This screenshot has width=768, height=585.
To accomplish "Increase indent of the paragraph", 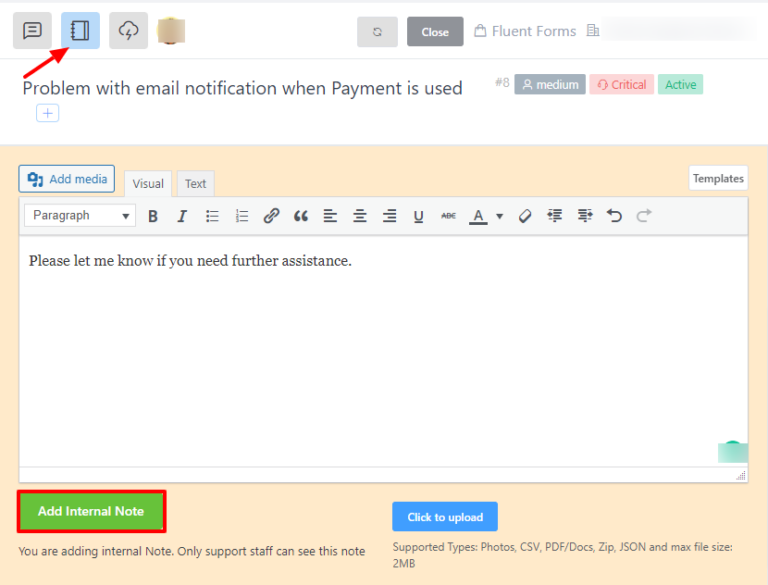I will click(x=585, y=216).
